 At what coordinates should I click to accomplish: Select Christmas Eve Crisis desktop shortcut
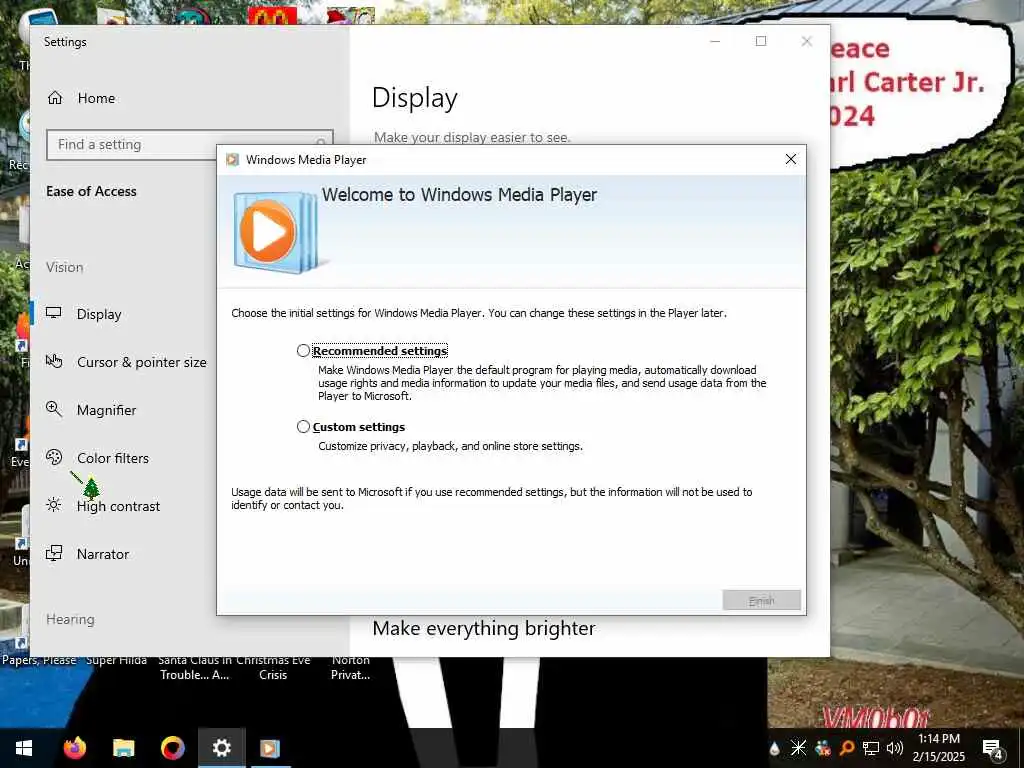click(x=273, y=667)
